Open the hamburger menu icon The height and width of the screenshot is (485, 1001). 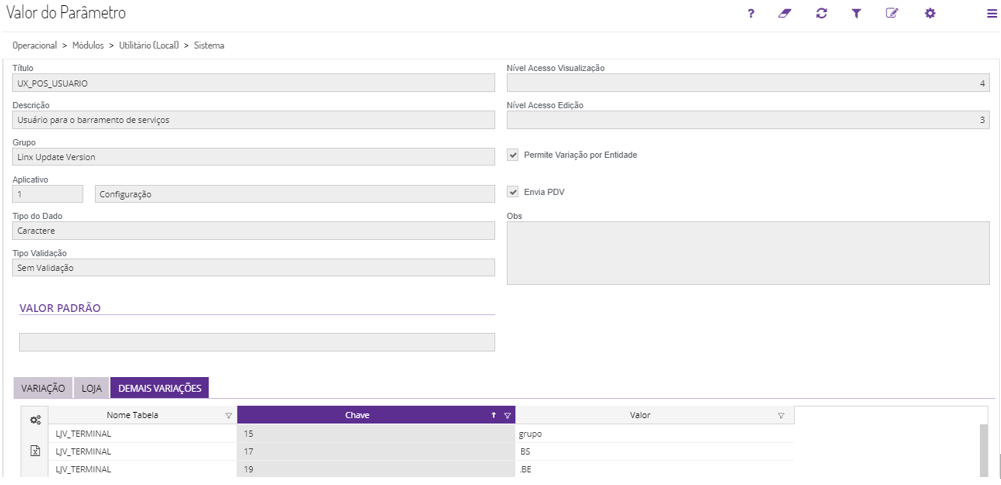tap(991, 13)
